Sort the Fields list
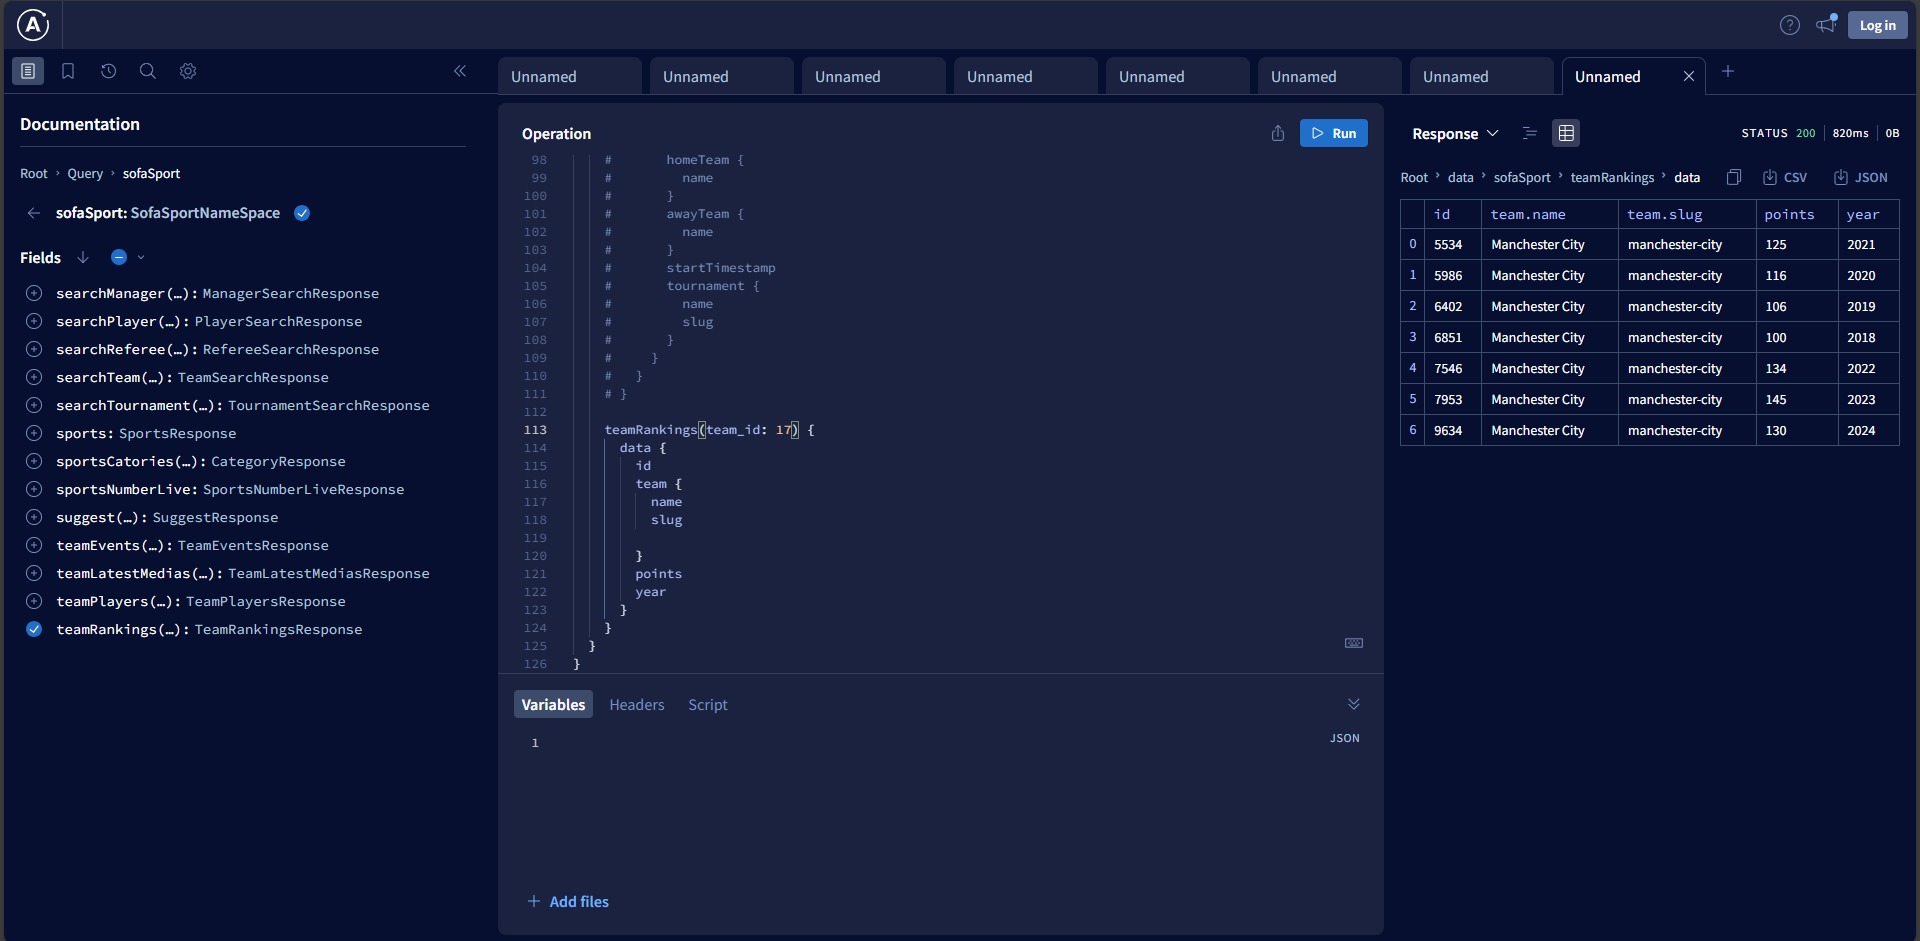Image resolution: width=1920 pixels, height=941 pixels. pyautogui.click(x=83, y=257)
